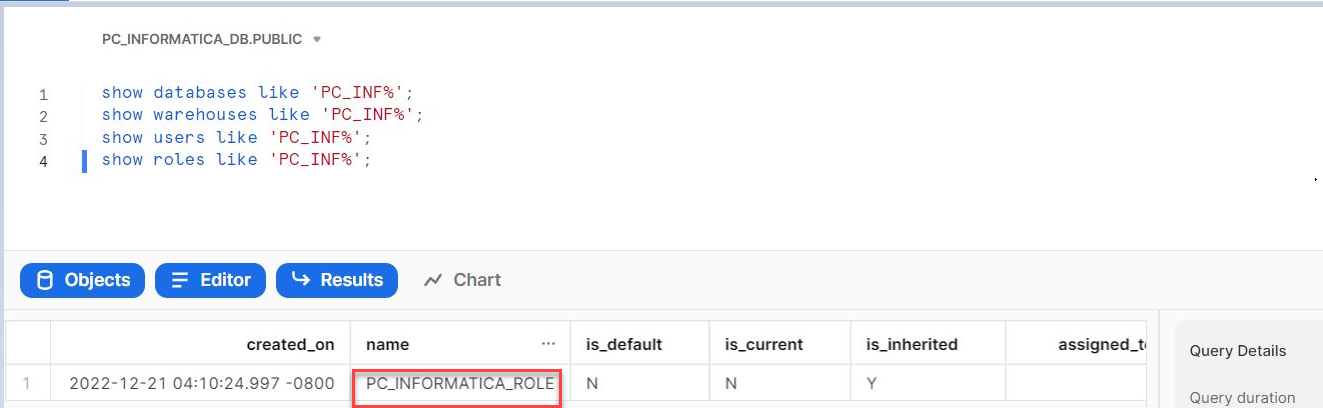
Task: Click the is_current column header
Action: [764, 344]
